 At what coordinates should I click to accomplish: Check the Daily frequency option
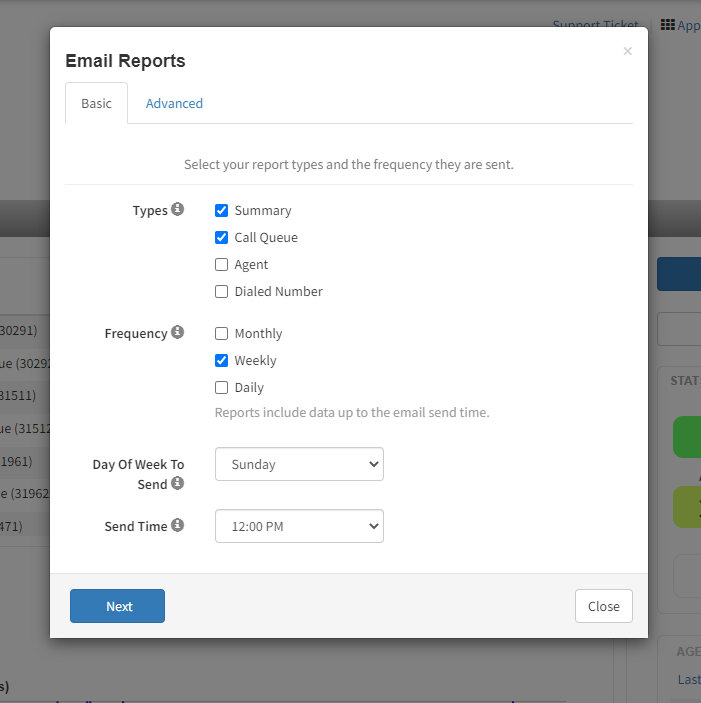click(x=221, y=387)
